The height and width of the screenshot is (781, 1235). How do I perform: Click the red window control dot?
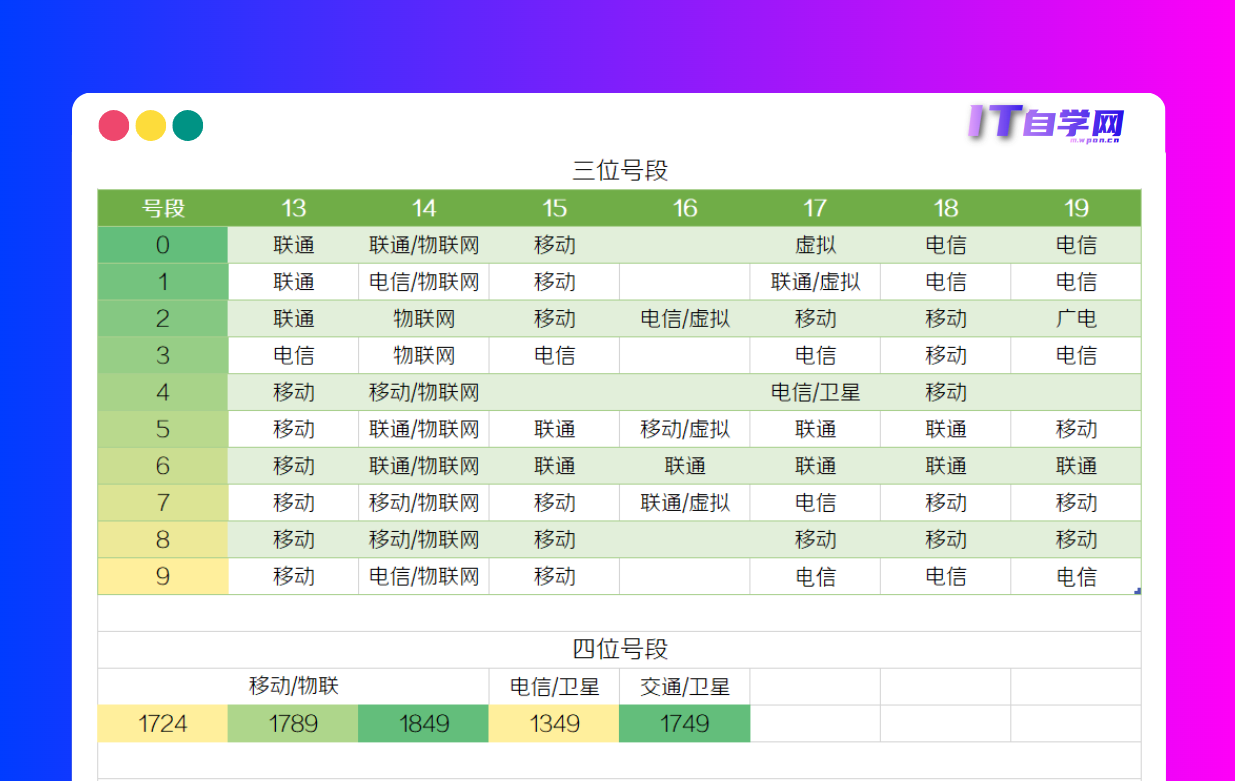[x=113, y=125]
